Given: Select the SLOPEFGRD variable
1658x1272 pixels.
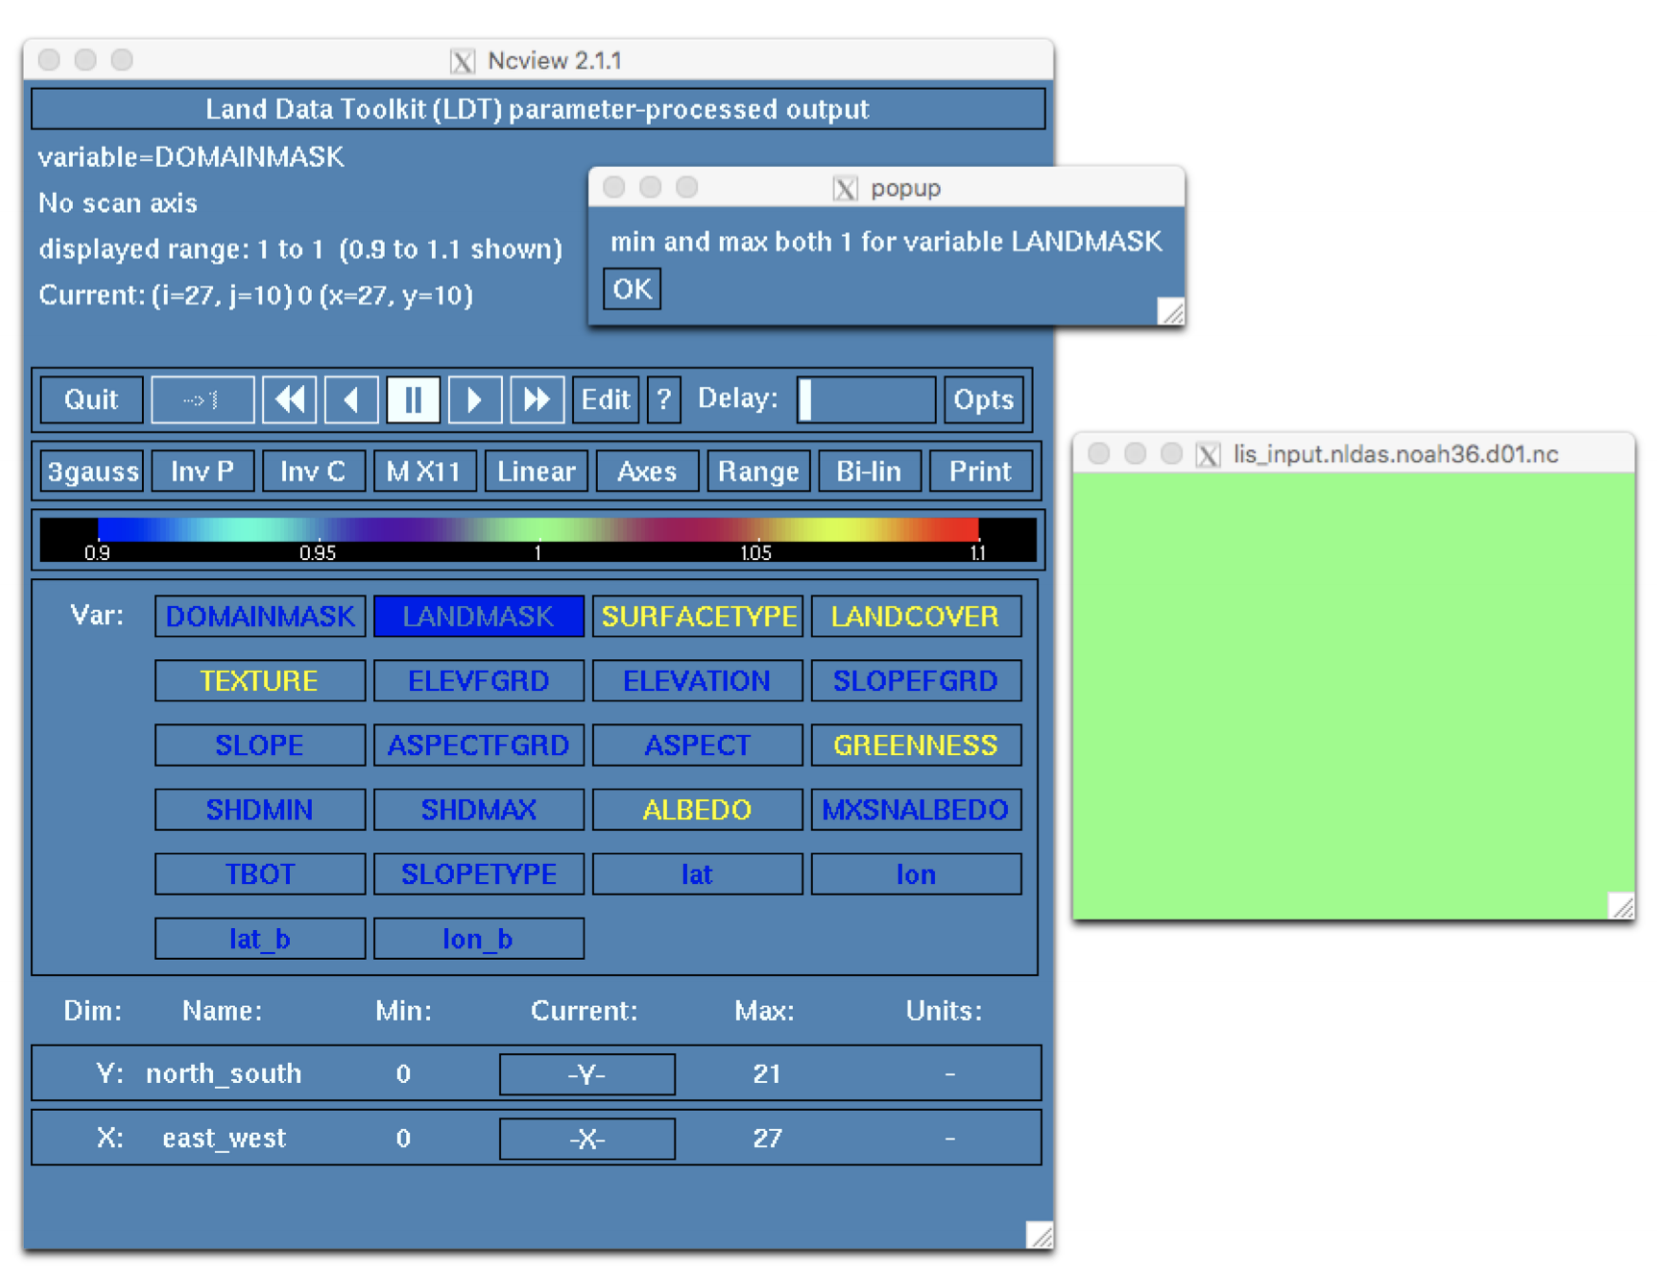Looking at the screenshot, I should coord(916,681).
